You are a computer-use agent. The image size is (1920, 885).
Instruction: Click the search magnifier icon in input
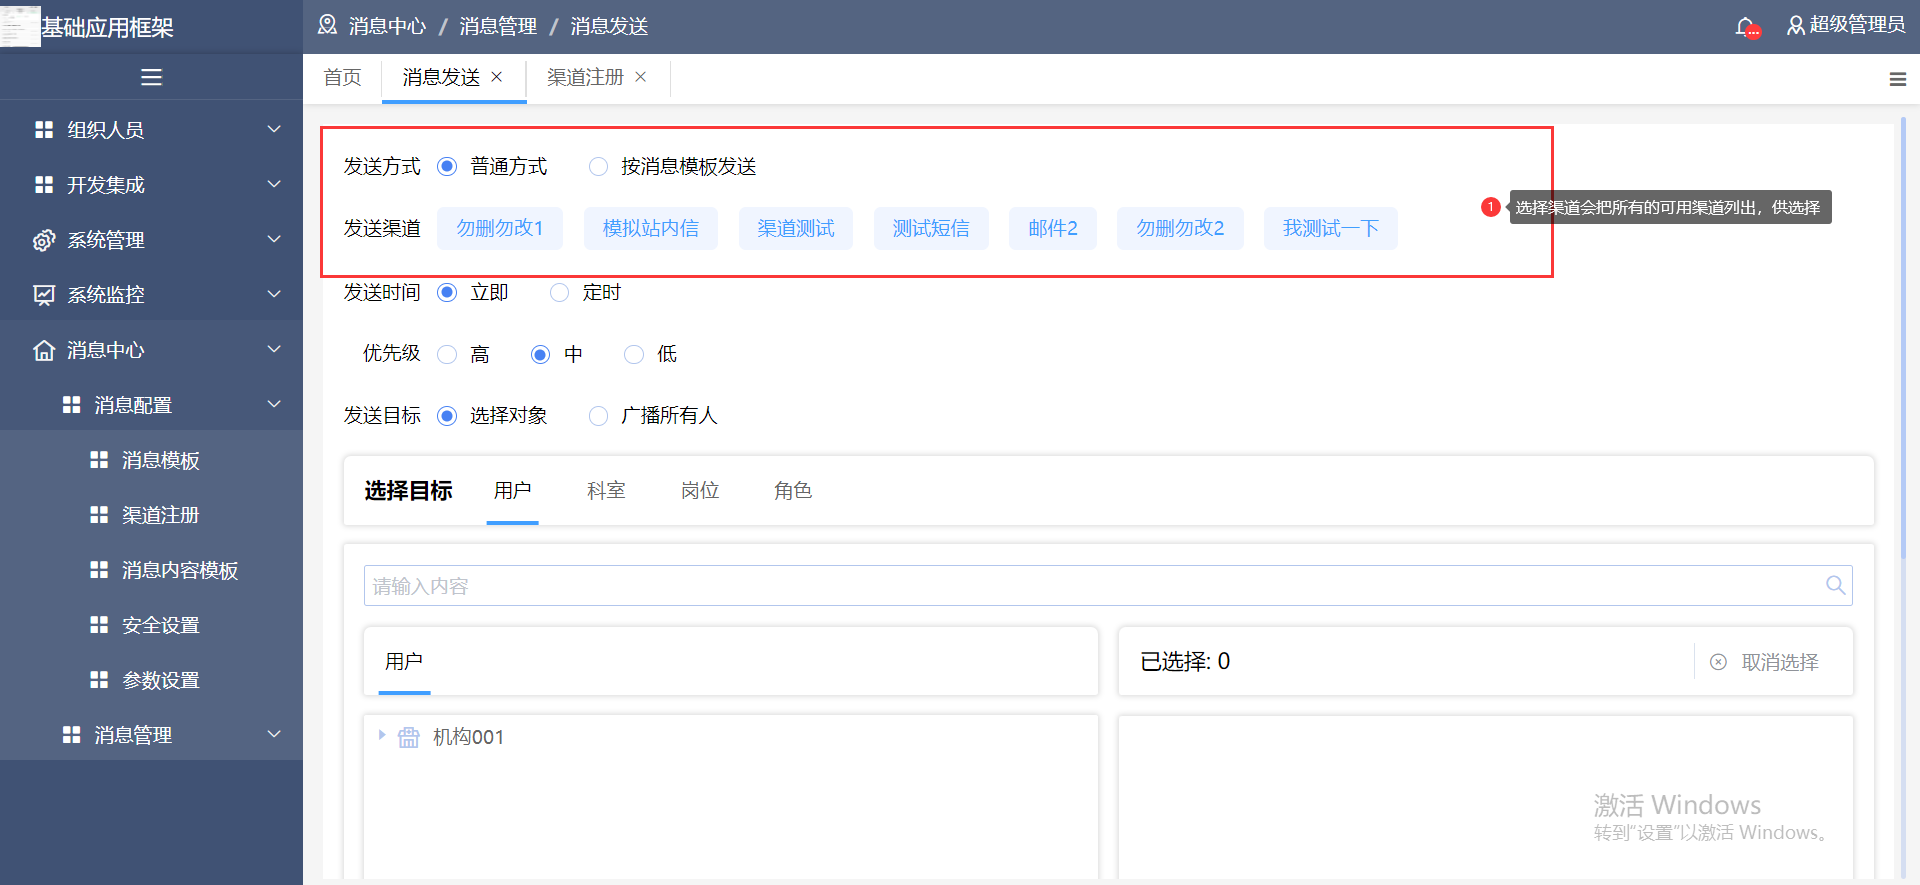[1835, 585]
